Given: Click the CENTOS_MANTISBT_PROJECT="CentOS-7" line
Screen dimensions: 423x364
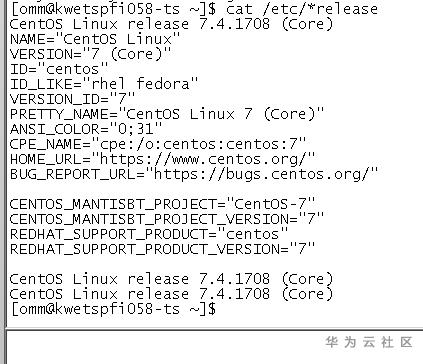Looking at the screenshot, I should pos(162,204).
